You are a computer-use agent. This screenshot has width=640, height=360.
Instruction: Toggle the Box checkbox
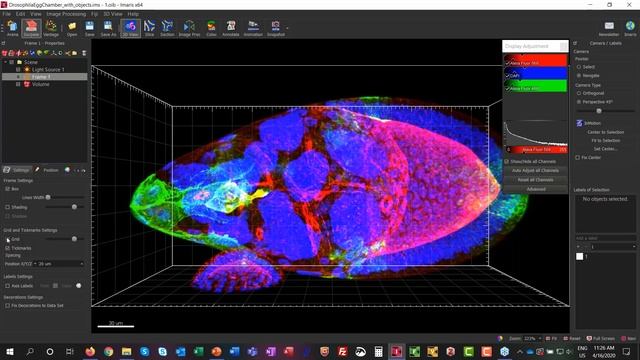point(7,189)
